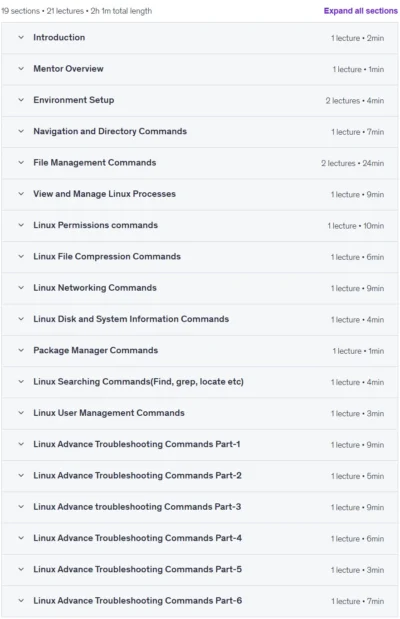Expand the Introduction section chevron
The width and height of the screenshot is (400, 619).
pos(21,38)
